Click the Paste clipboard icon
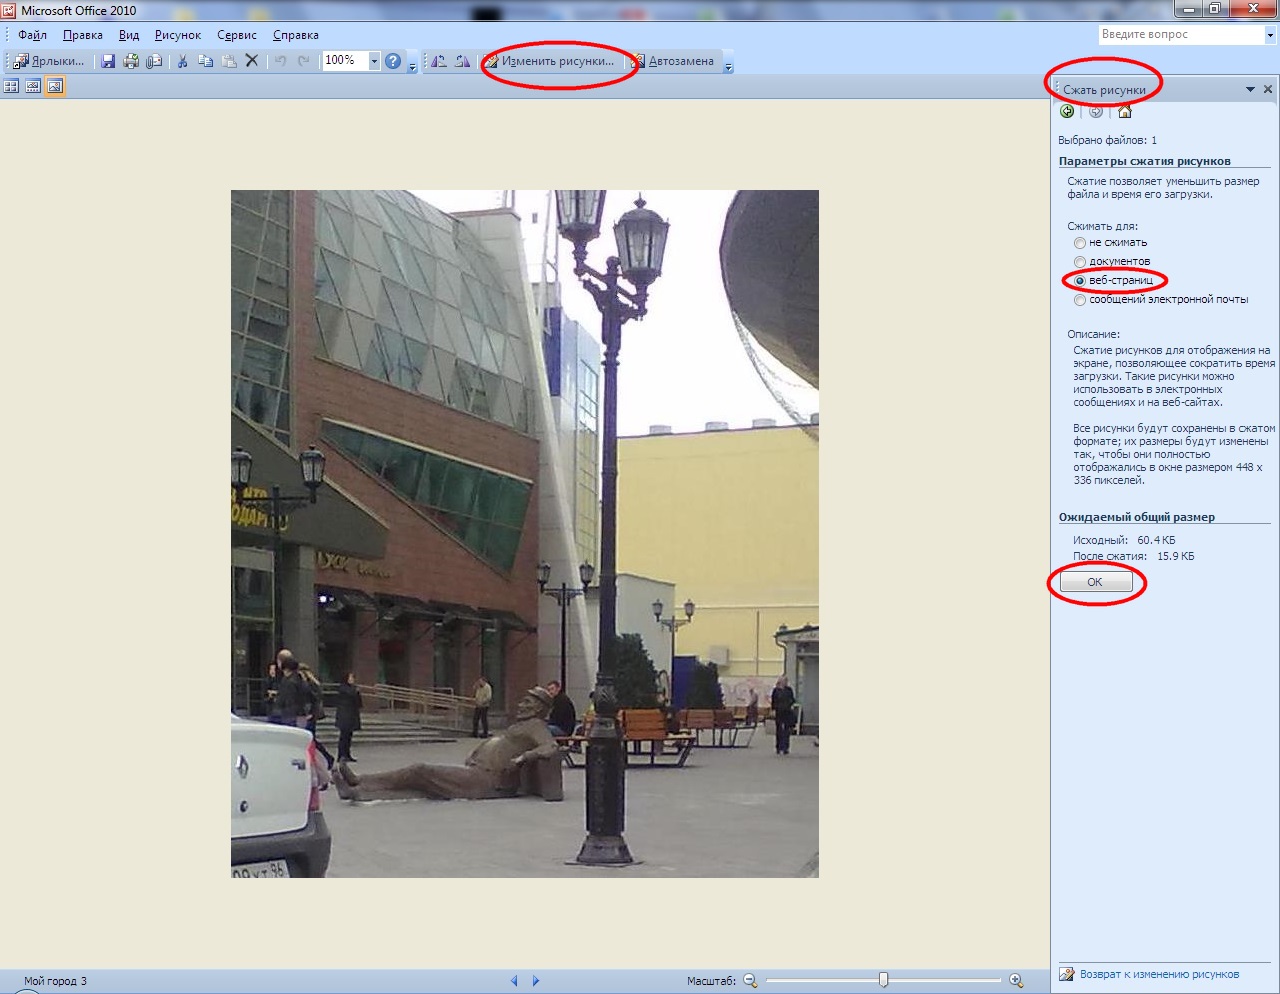 229,61
